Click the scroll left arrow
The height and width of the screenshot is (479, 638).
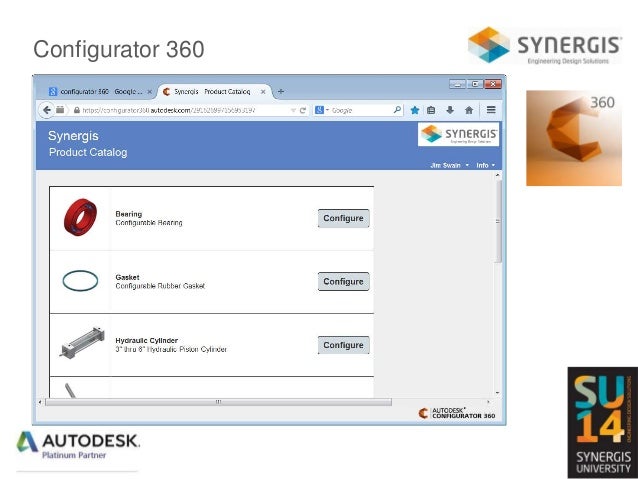click(40, 402)
